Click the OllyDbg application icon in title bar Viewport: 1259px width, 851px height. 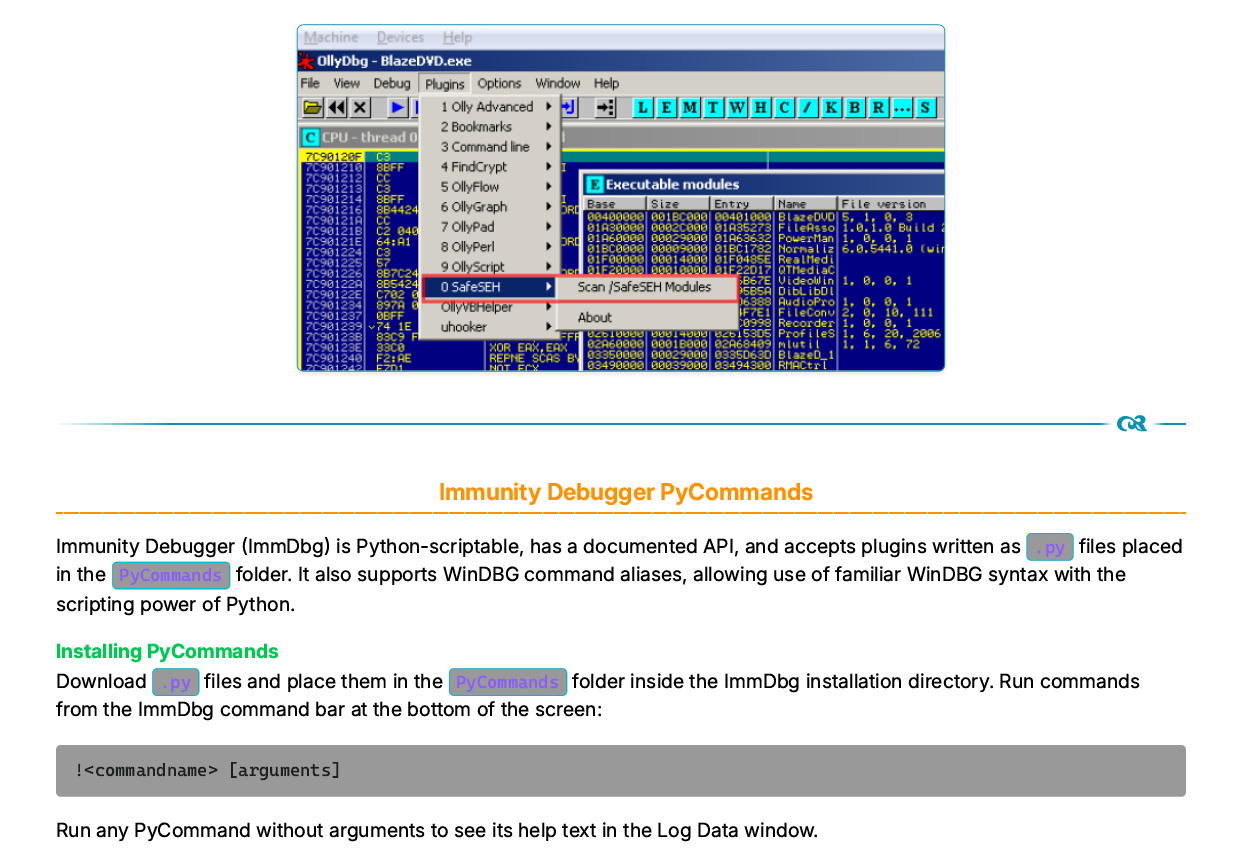[x=307, y=60]
